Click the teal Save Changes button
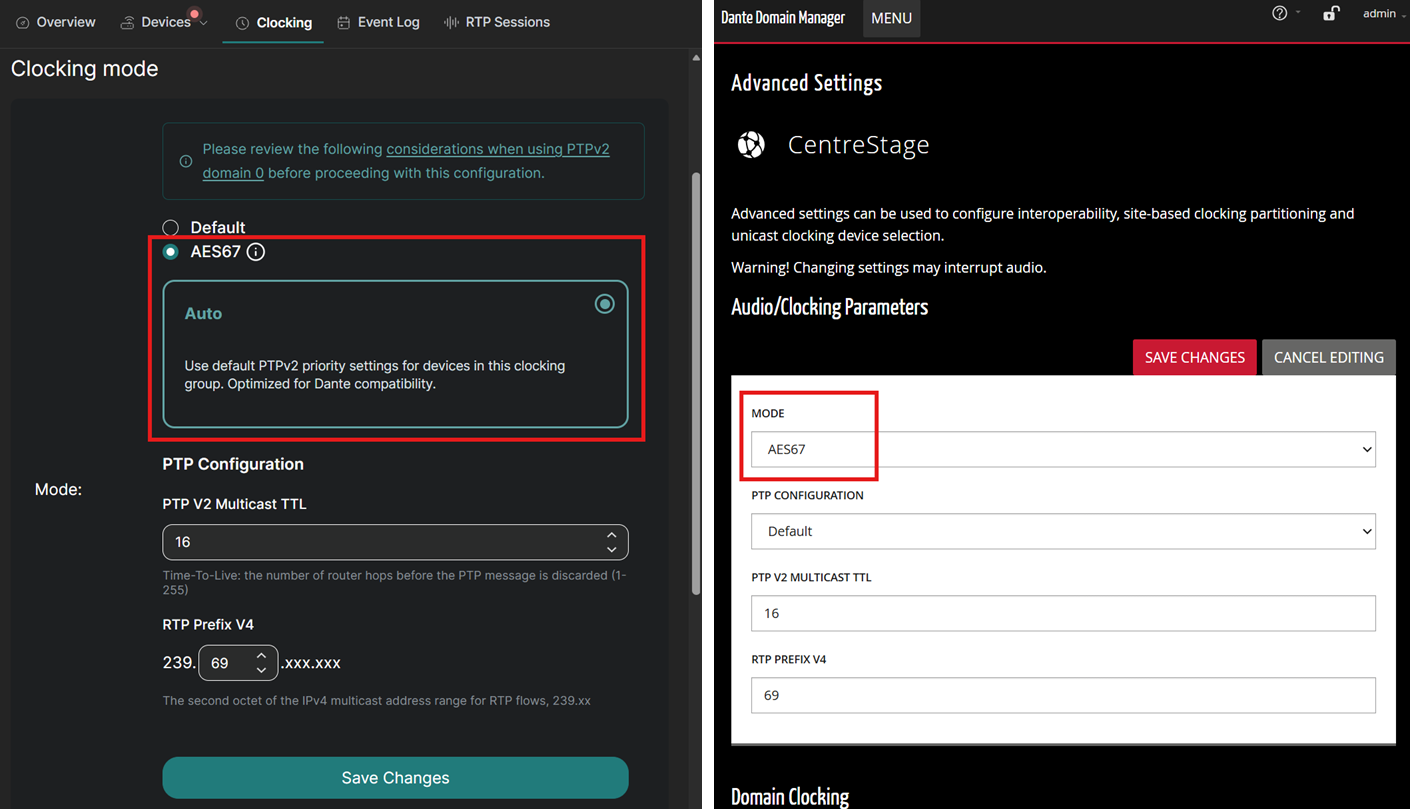Screen dimensions: 1410x809 point(395,778)
